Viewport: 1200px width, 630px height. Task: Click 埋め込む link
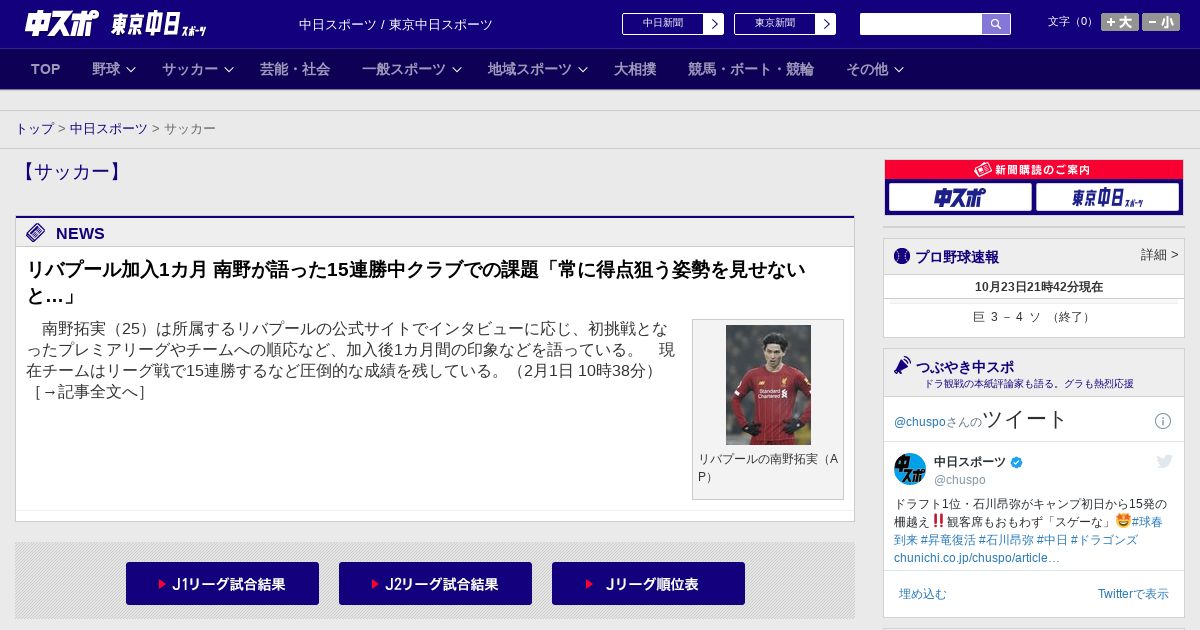[x=922, y=594]
